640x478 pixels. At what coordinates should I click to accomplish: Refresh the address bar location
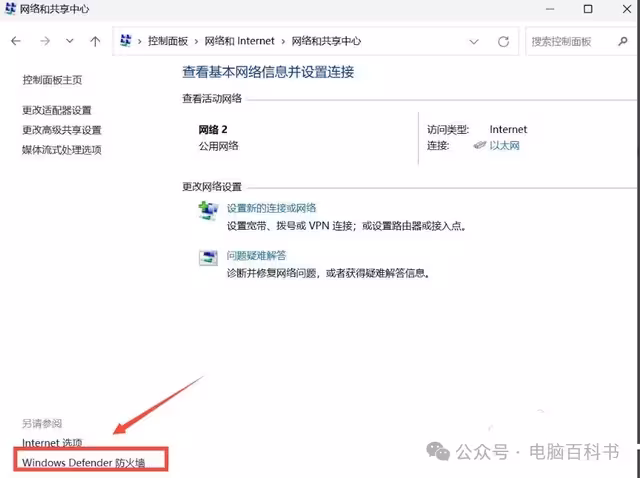(504, 42)
